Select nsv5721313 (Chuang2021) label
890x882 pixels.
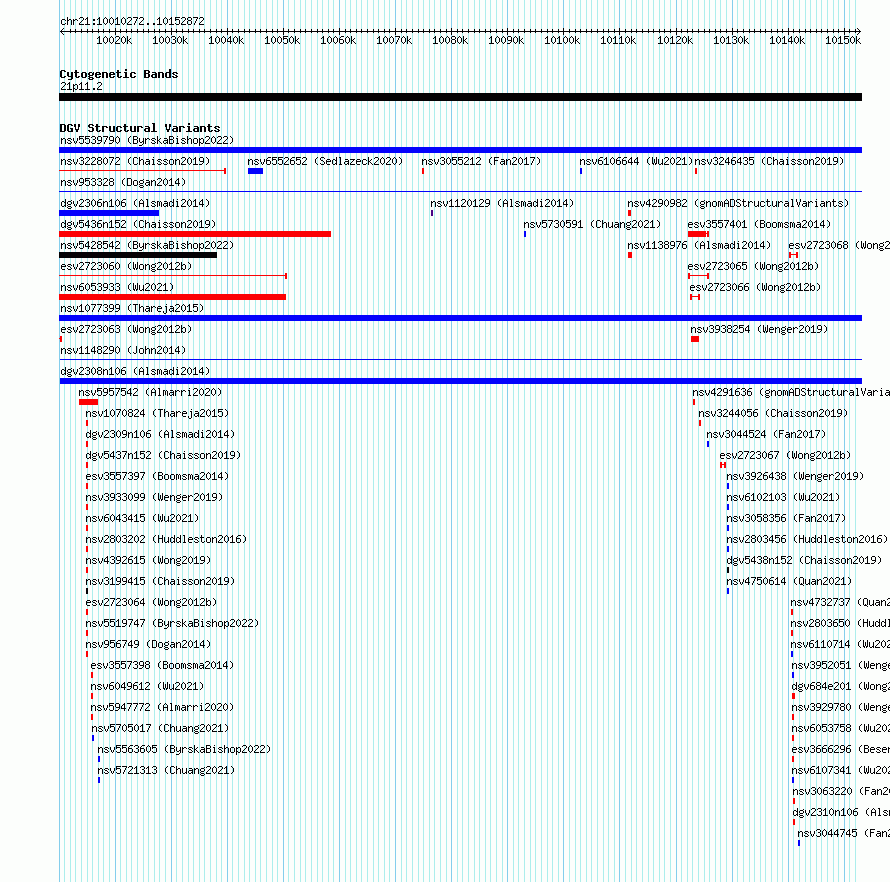click(166, 770)
